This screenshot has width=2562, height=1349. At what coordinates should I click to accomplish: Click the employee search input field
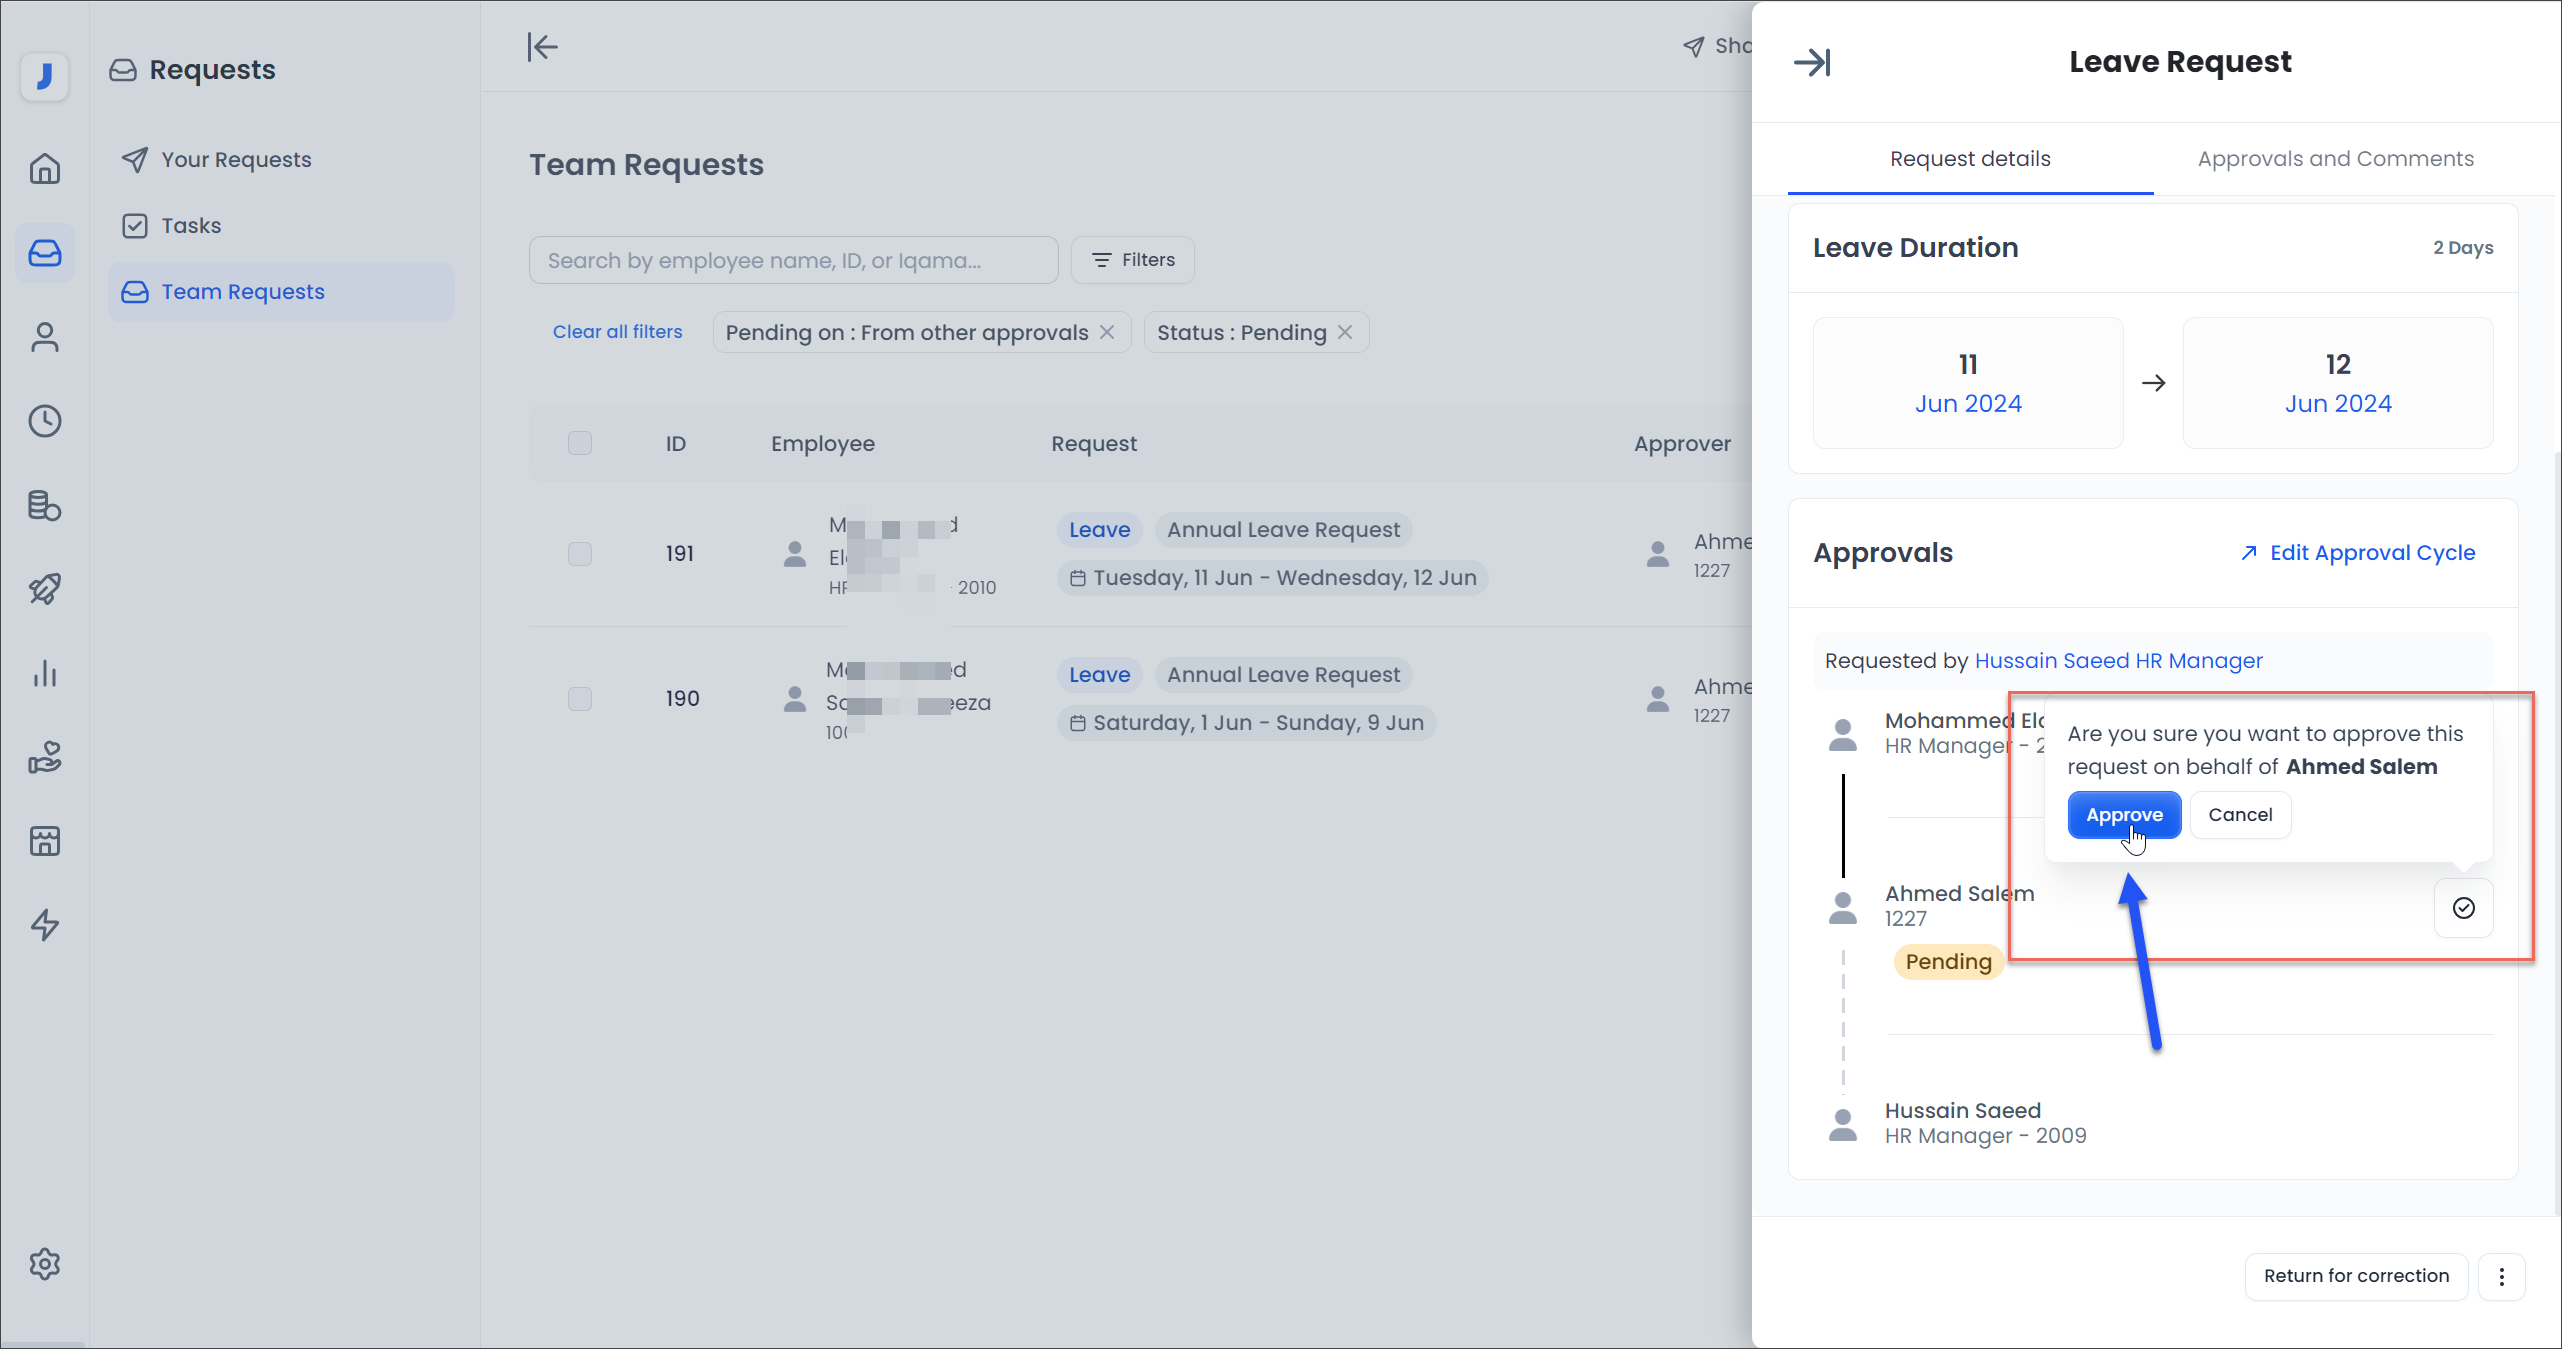793,260
